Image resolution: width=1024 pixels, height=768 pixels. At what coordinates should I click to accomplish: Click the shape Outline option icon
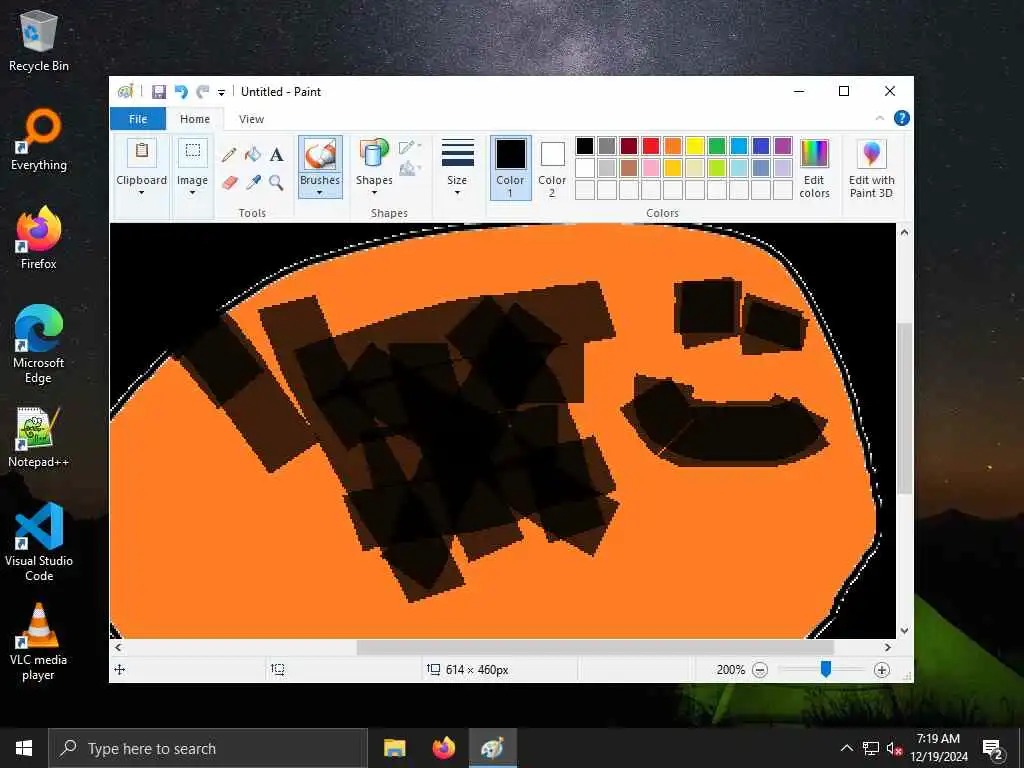pyautogui.click(x=408, y=148)
